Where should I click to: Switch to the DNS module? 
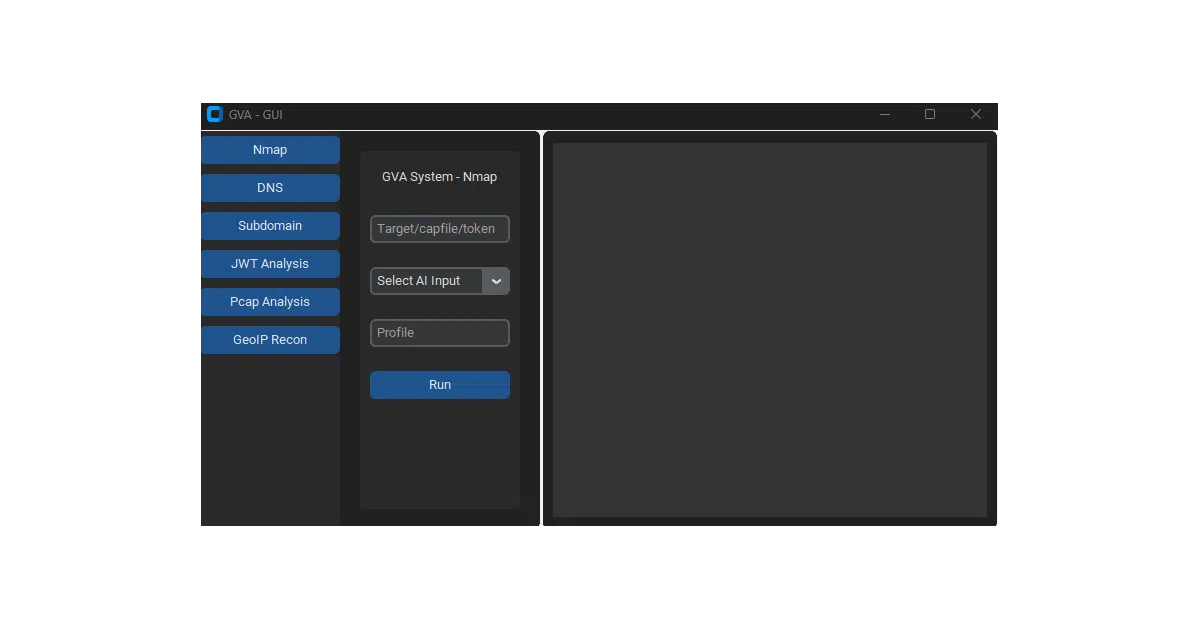click(x=270, y=188)
